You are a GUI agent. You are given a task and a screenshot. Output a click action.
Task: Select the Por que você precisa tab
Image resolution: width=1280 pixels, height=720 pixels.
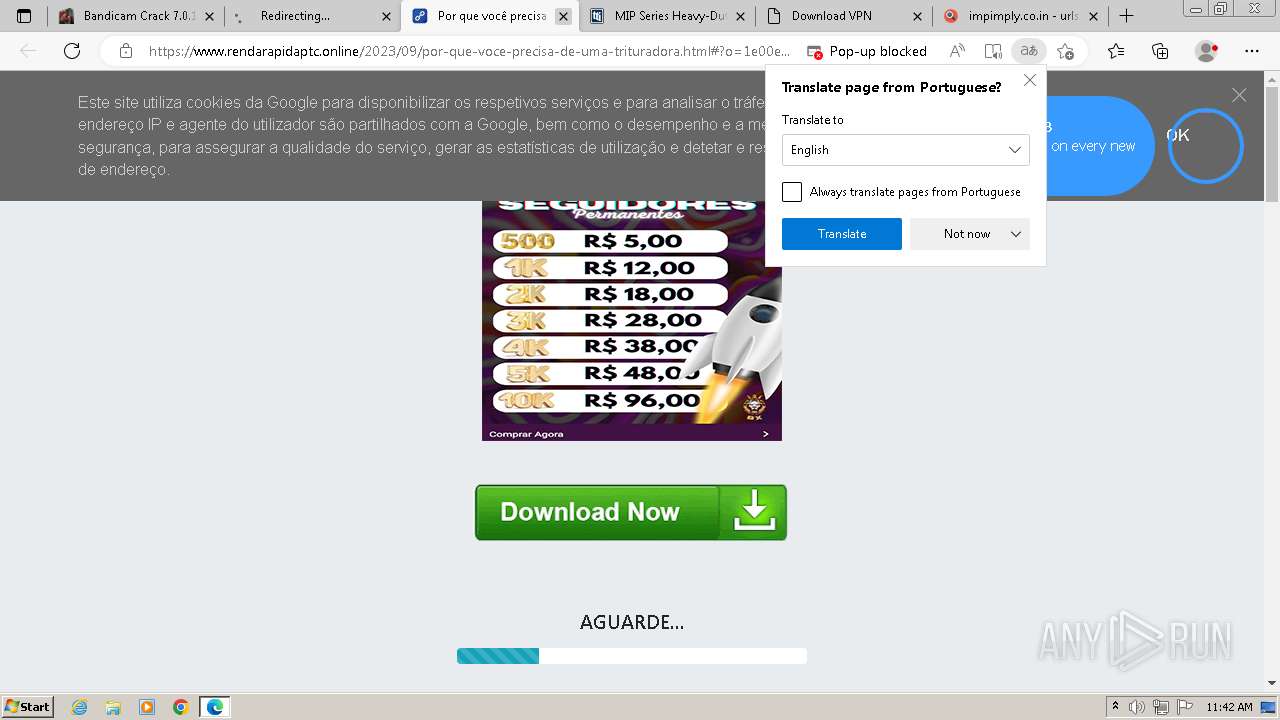[489, 16]
